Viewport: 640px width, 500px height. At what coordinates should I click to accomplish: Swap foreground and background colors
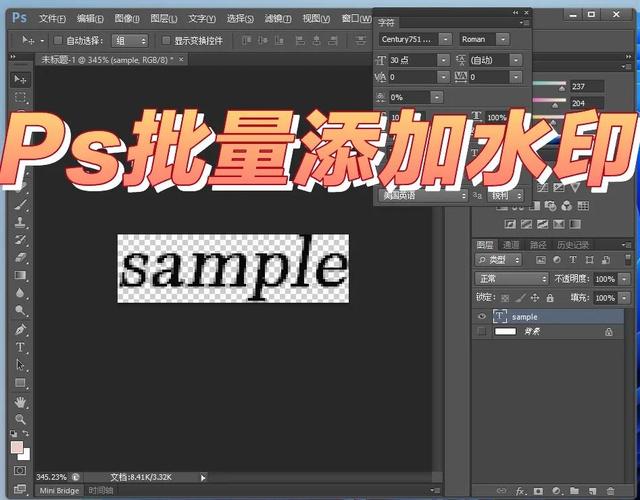tap(26, 433)
